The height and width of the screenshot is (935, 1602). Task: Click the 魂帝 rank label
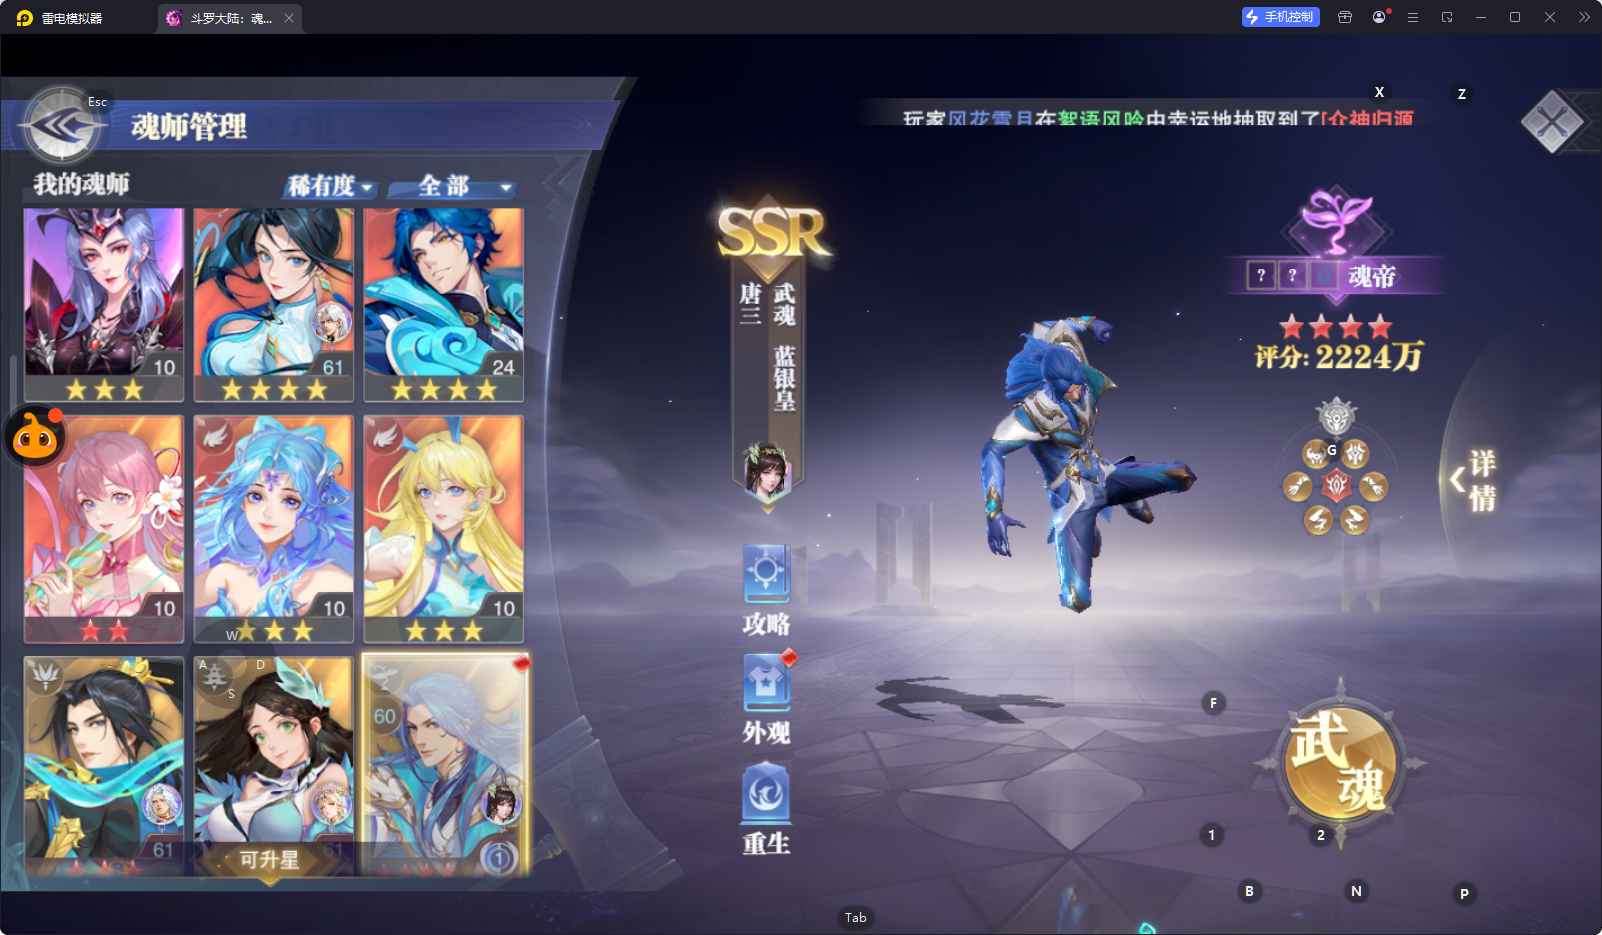coord(1371,276)
